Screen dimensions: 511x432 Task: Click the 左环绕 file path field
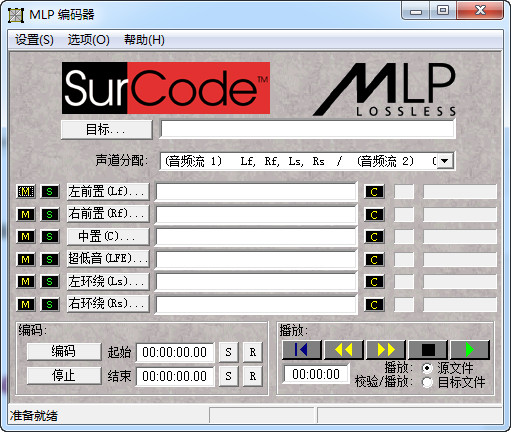256,282
